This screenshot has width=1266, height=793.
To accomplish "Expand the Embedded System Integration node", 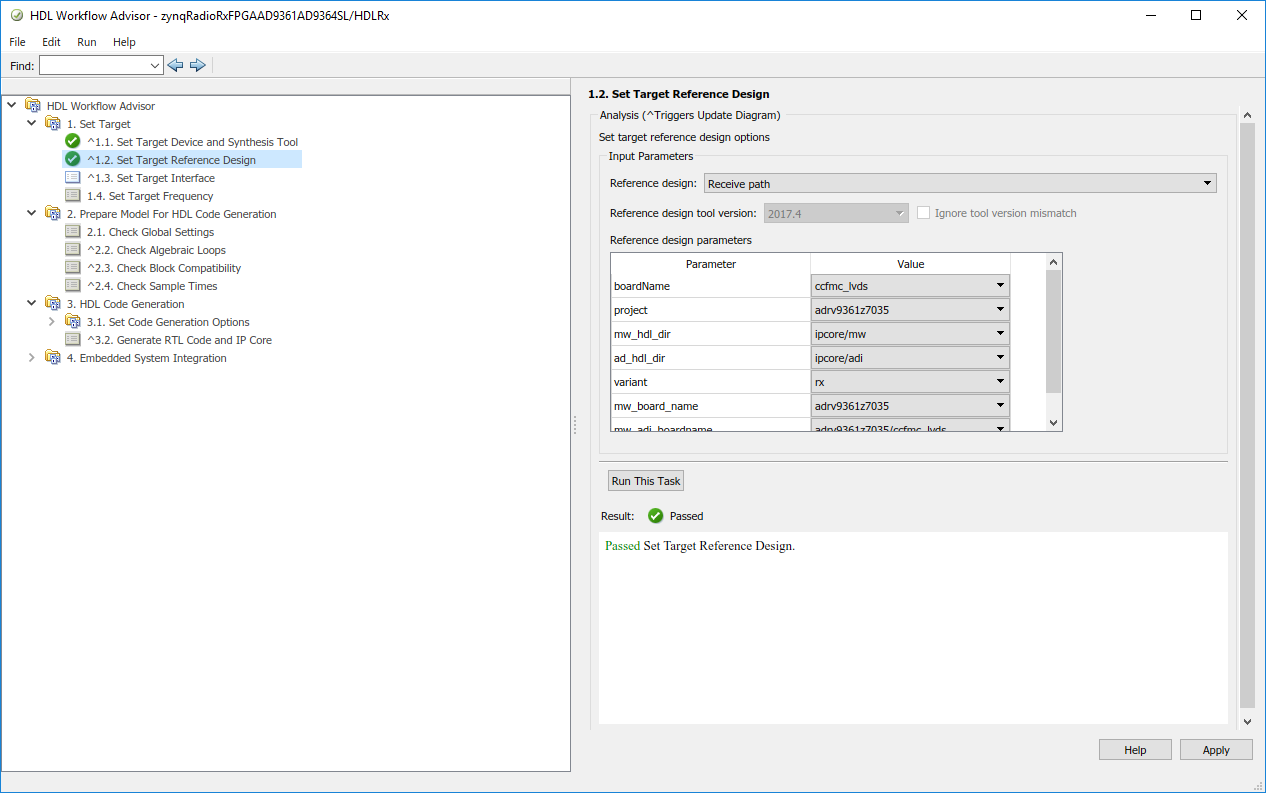I will pyautogui.click(x=32, y=358).
